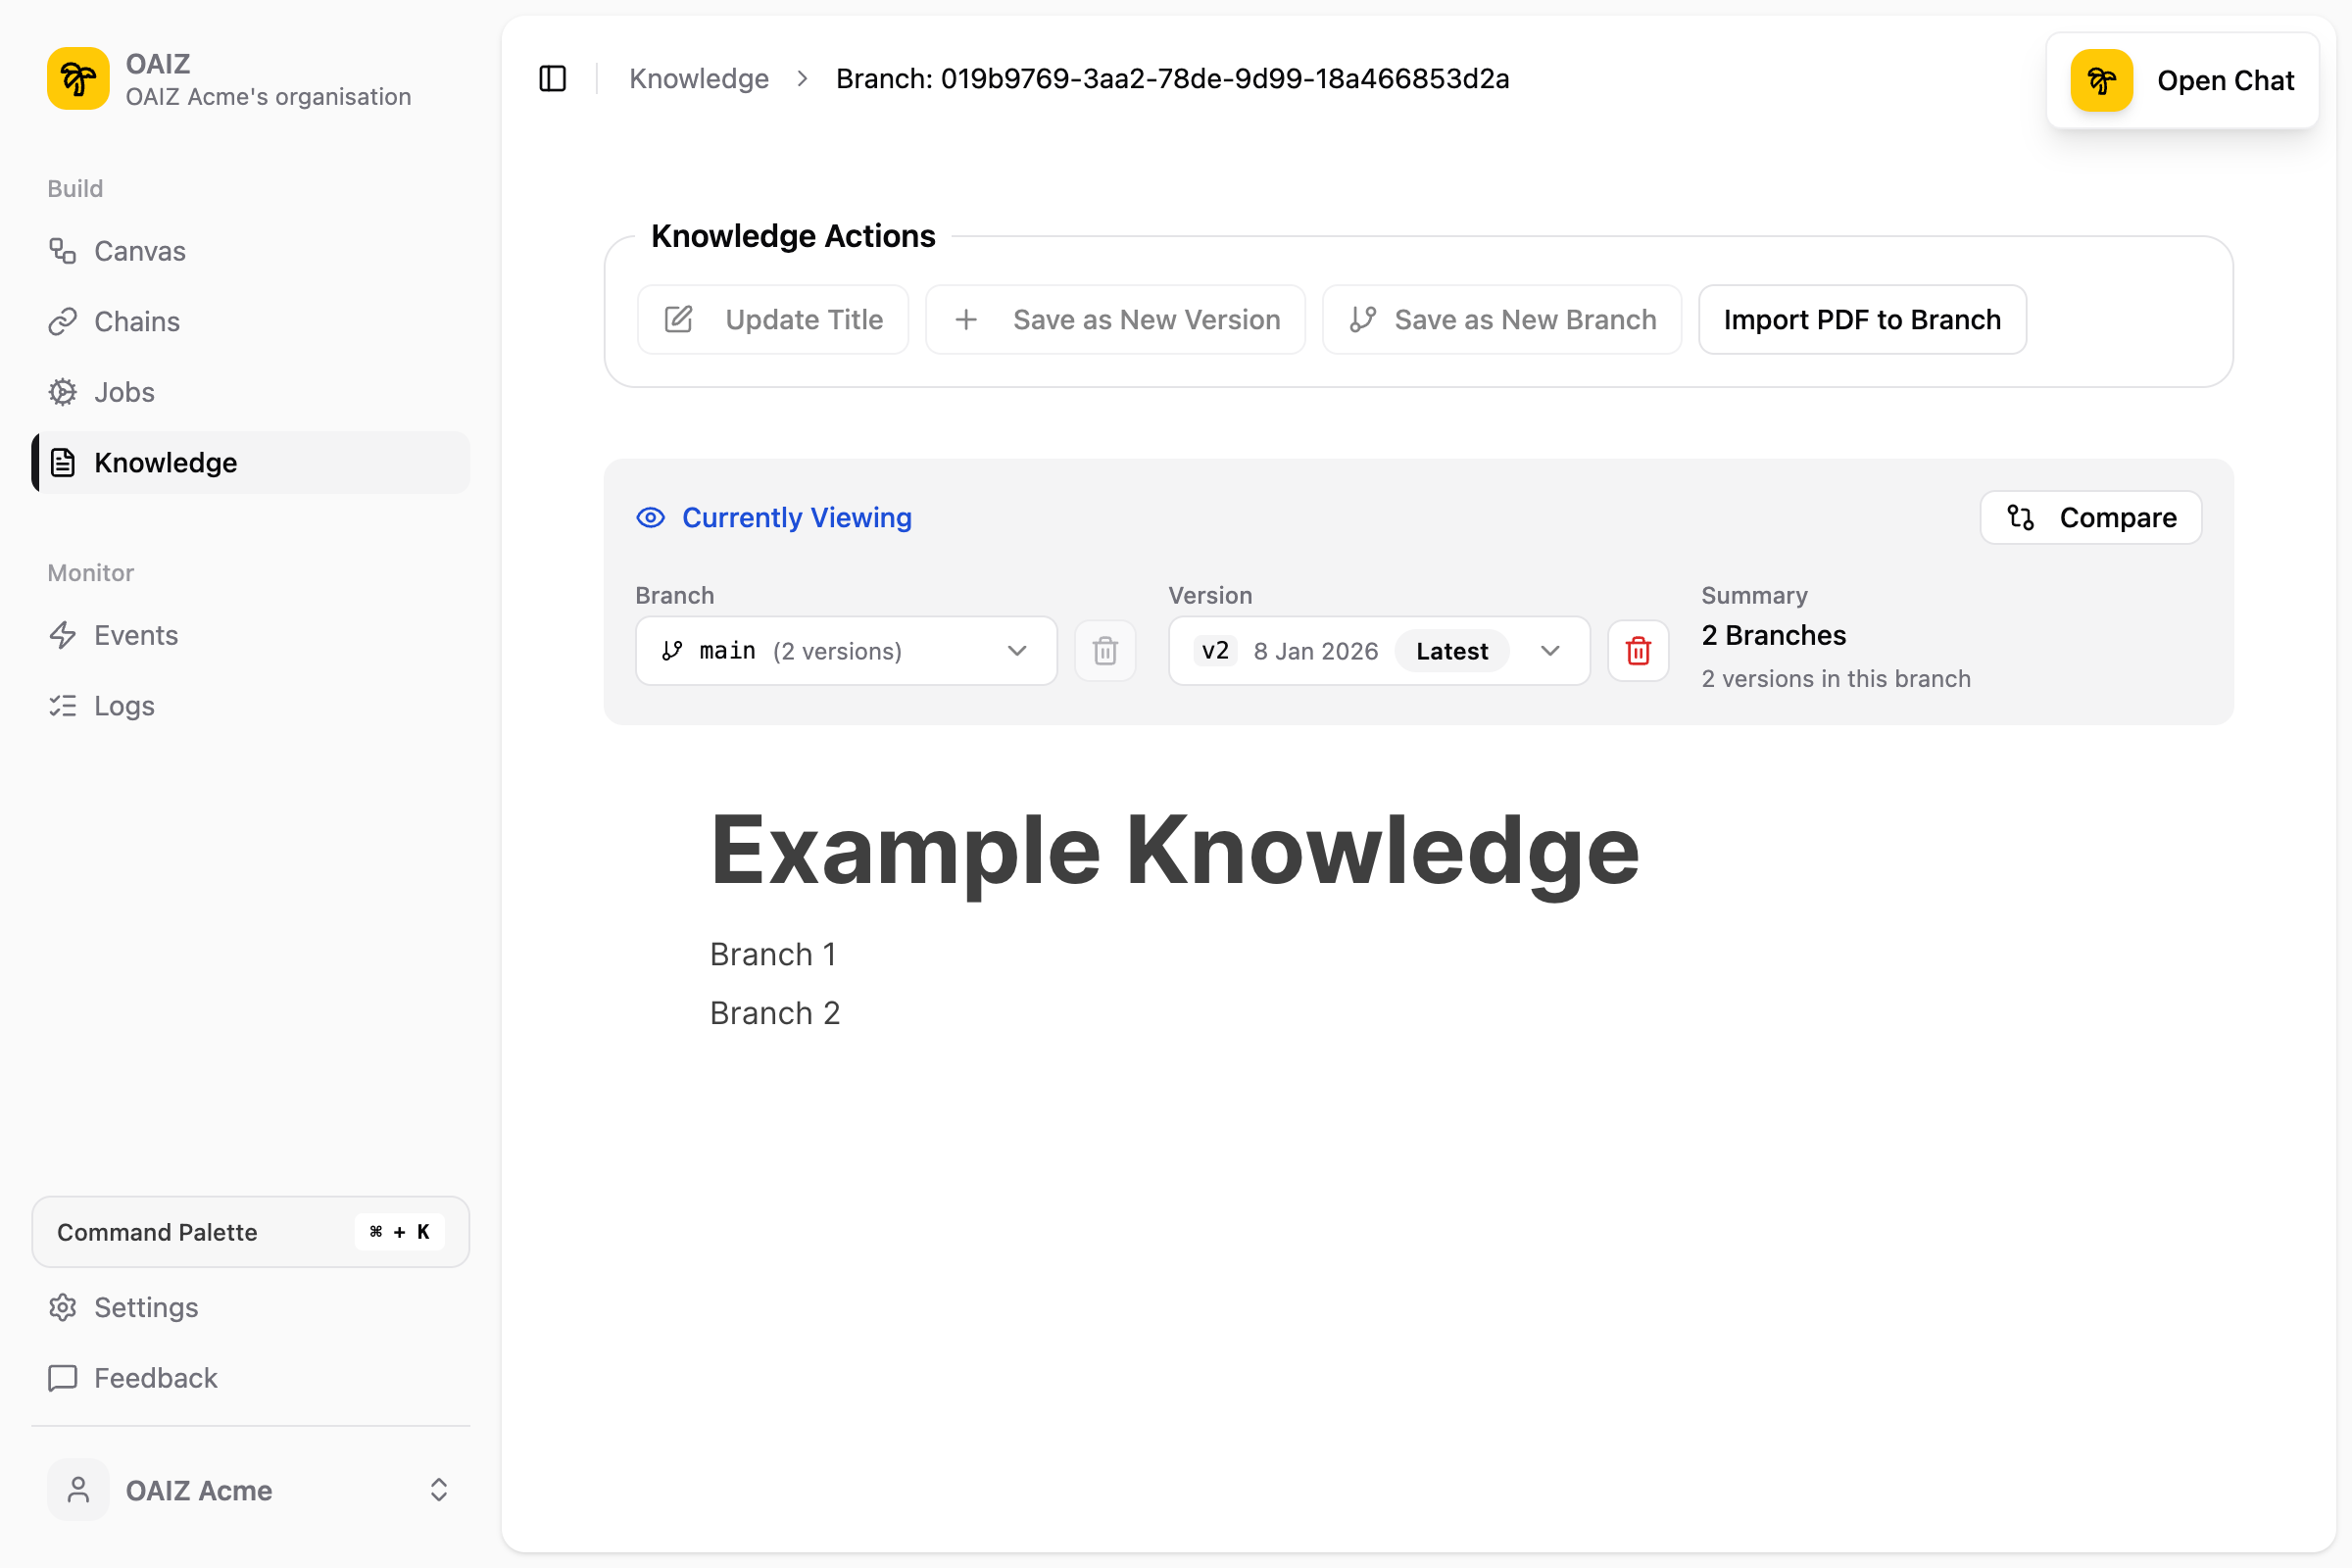Open the Logs panel
The image size is (2352, 1568).
(x=123, y=705)
